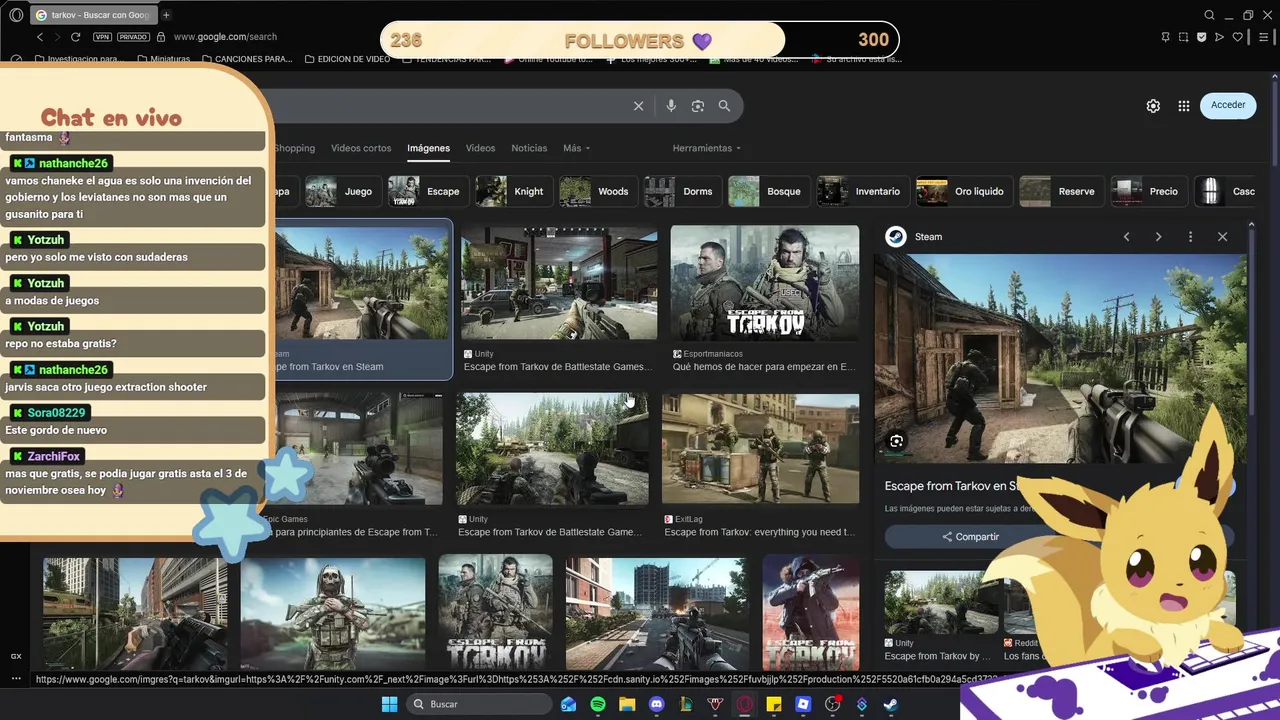Open Google quick settings gear
The image size is (1280, 720).
pos(1153,106)
